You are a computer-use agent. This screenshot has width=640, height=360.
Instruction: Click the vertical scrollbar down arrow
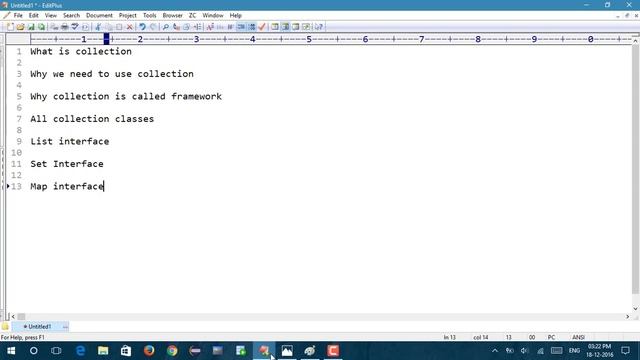pos(635,309)
